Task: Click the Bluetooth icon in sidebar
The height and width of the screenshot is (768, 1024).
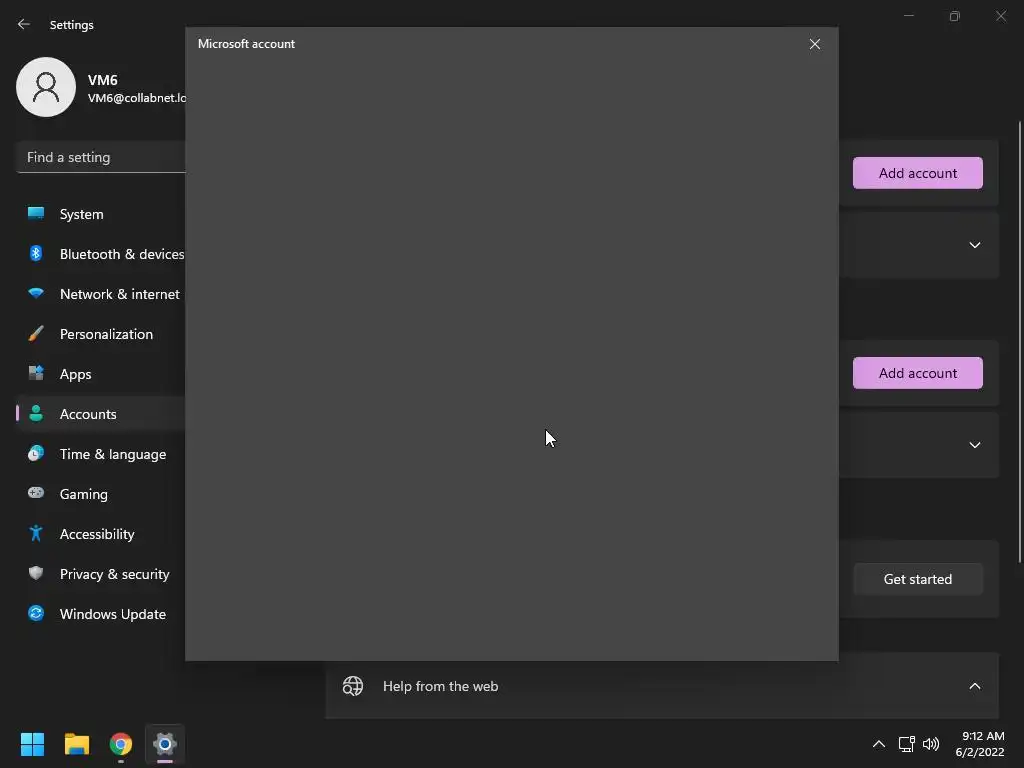Action: 36,253
